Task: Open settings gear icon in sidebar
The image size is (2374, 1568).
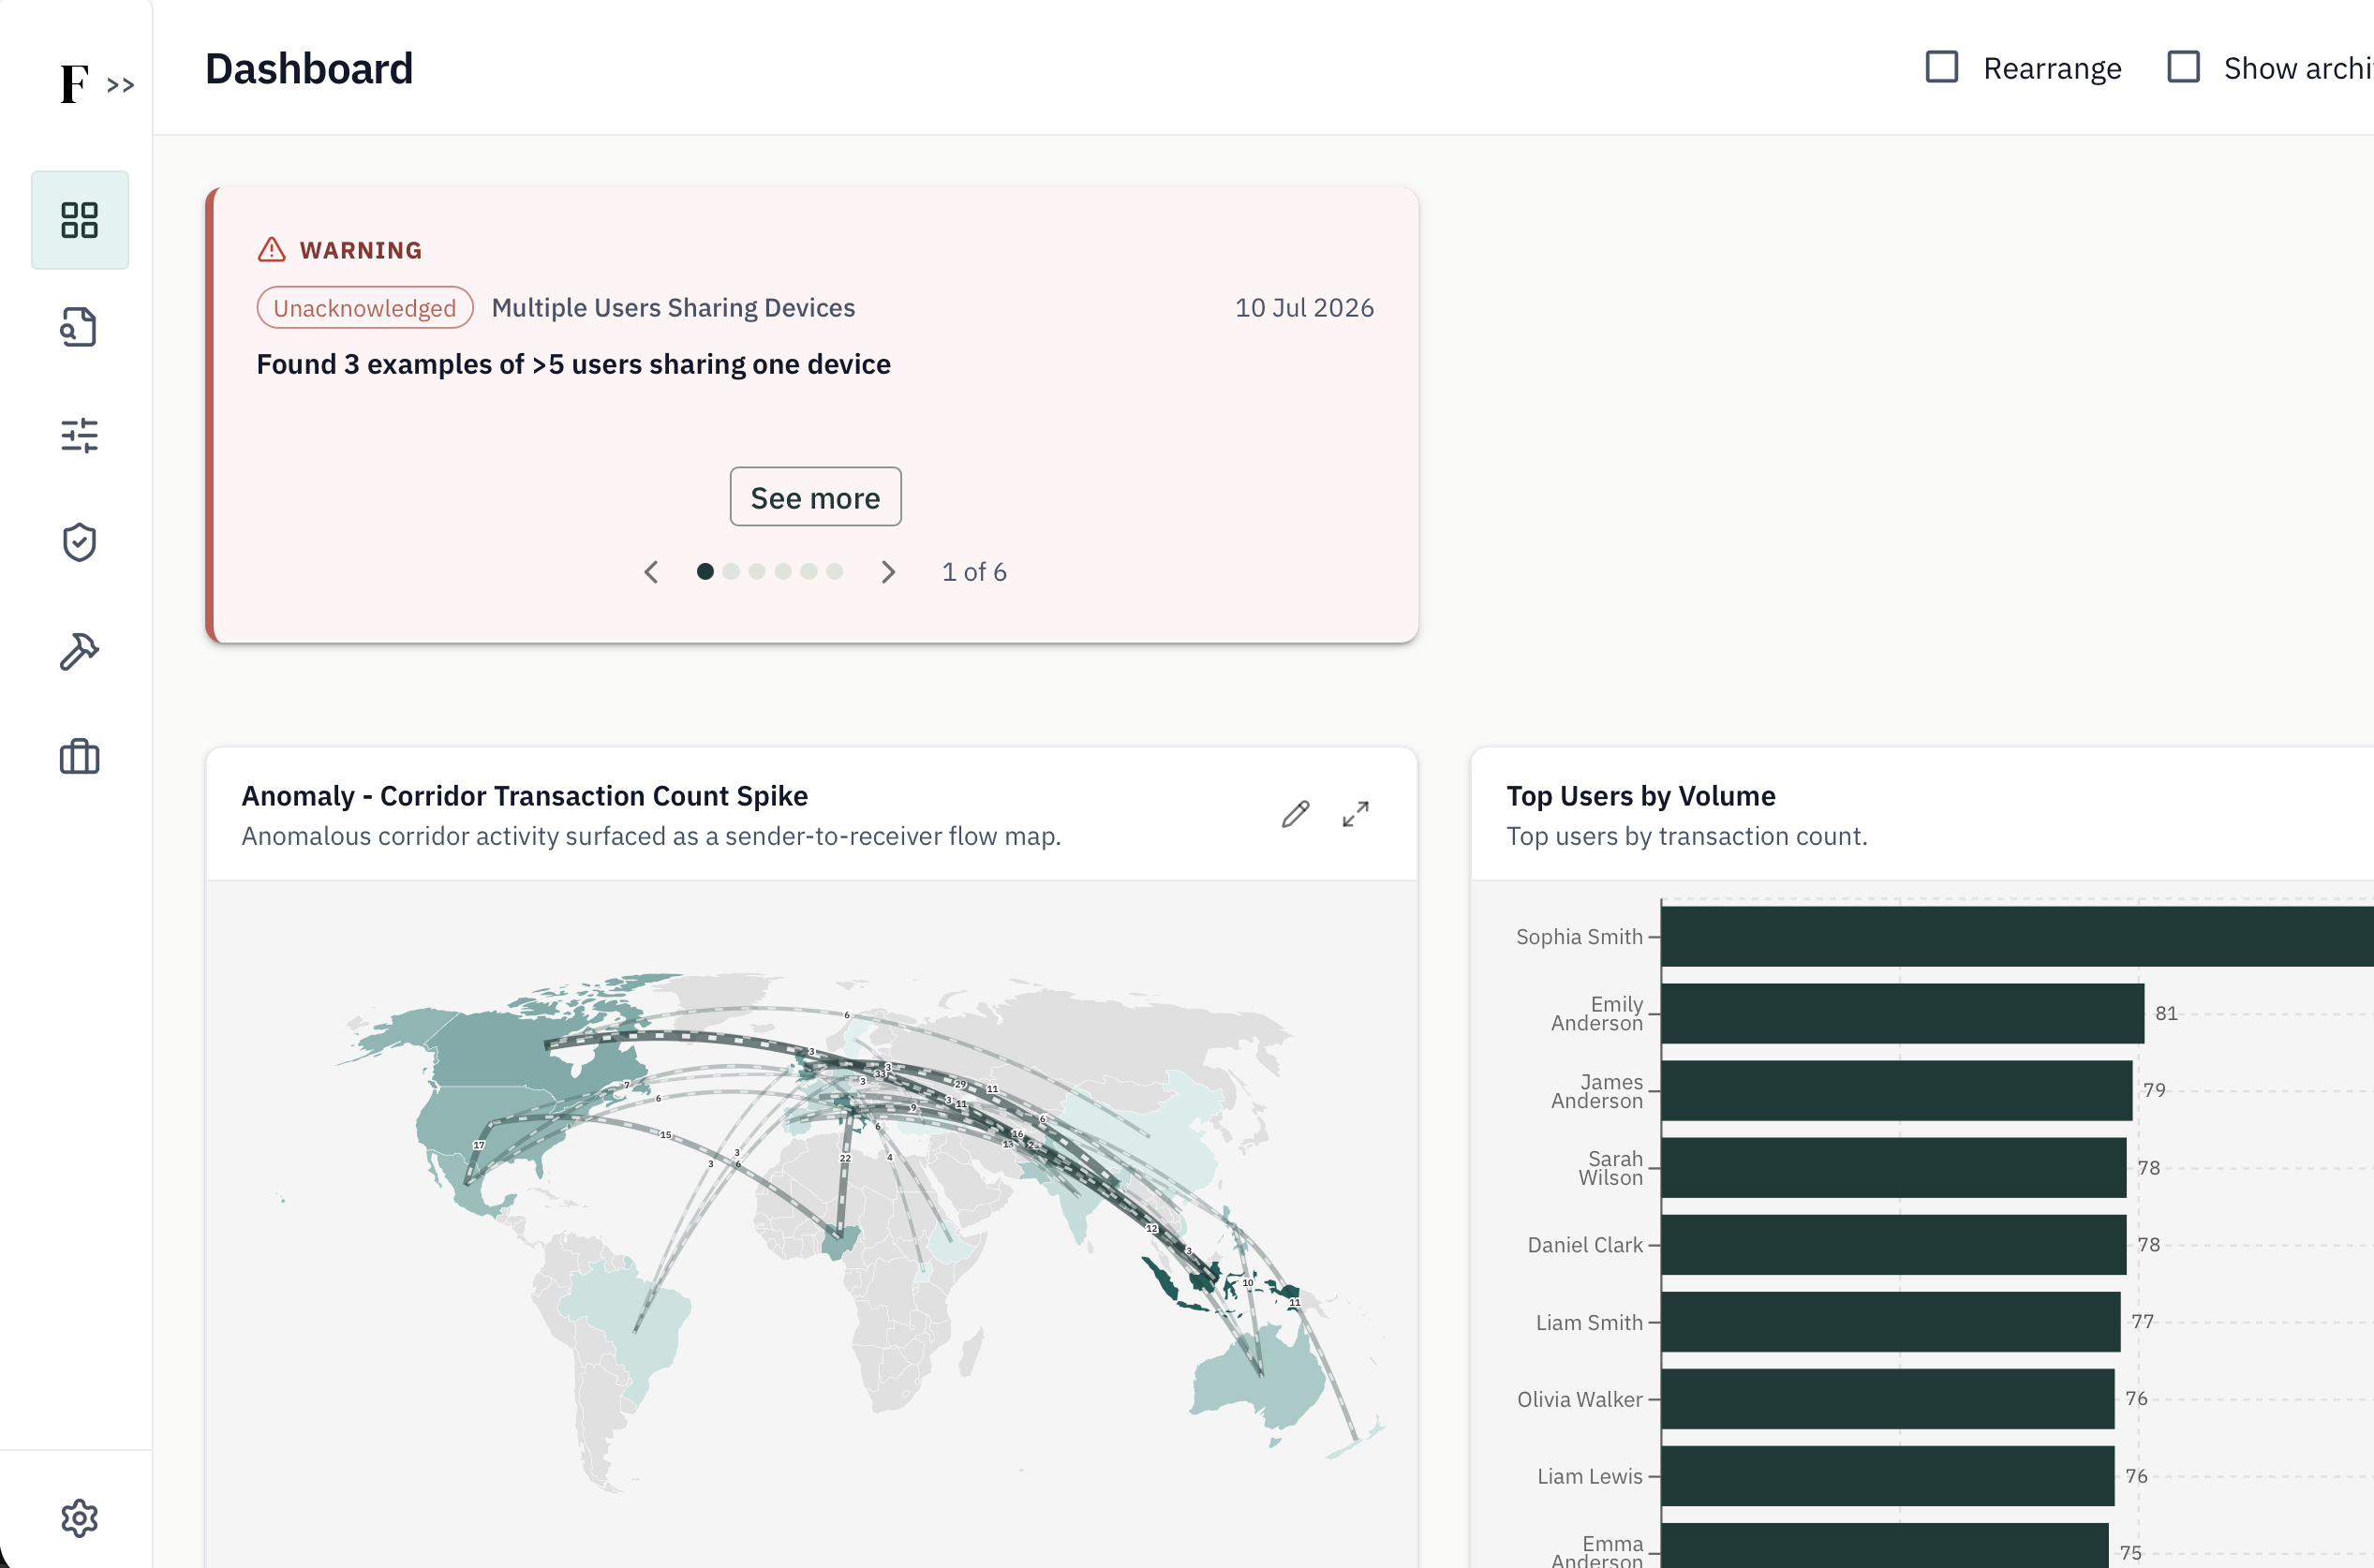Action: pyautogui.click(x=80, y=1518)
